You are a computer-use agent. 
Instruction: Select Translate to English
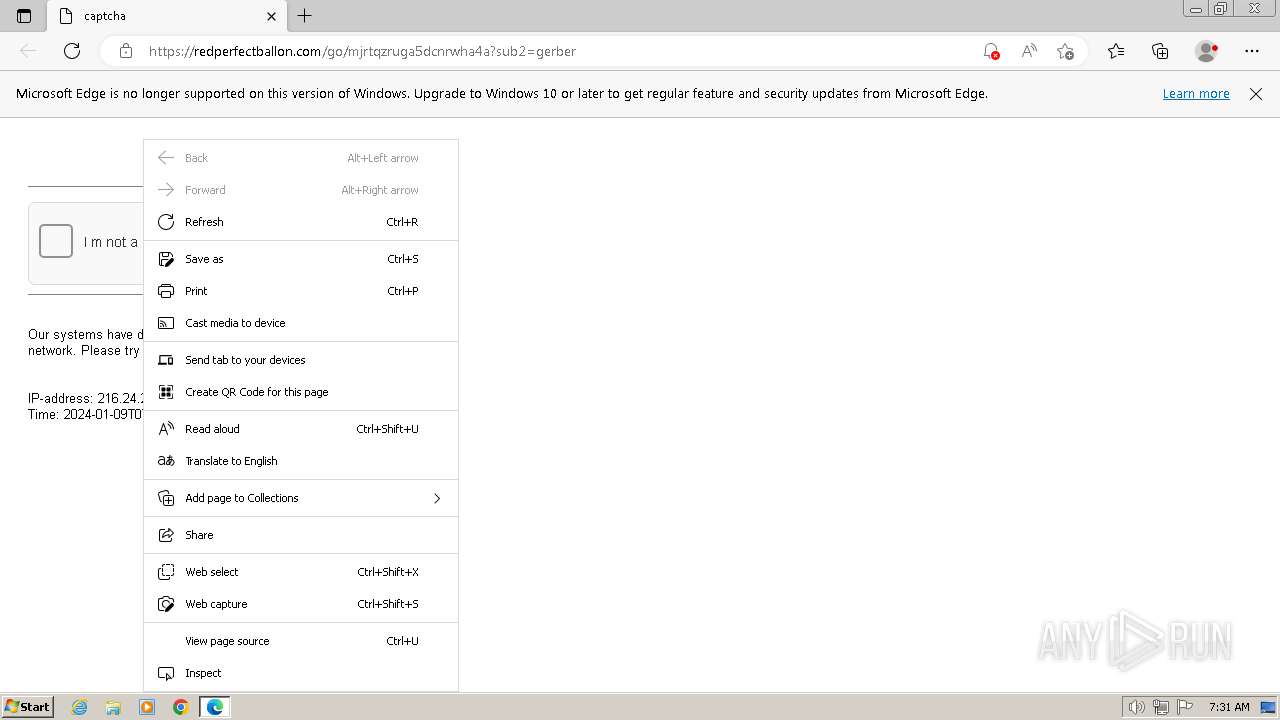[301, 461]
